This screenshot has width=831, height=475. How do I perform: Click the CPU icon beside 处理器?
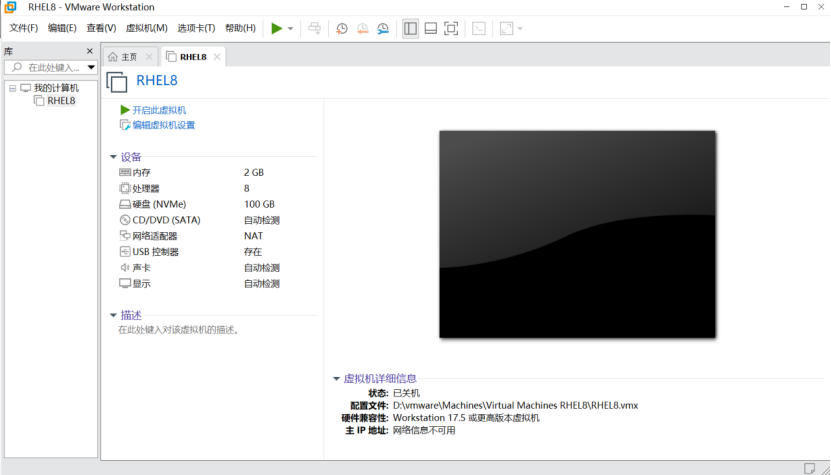tap(125, 188)
